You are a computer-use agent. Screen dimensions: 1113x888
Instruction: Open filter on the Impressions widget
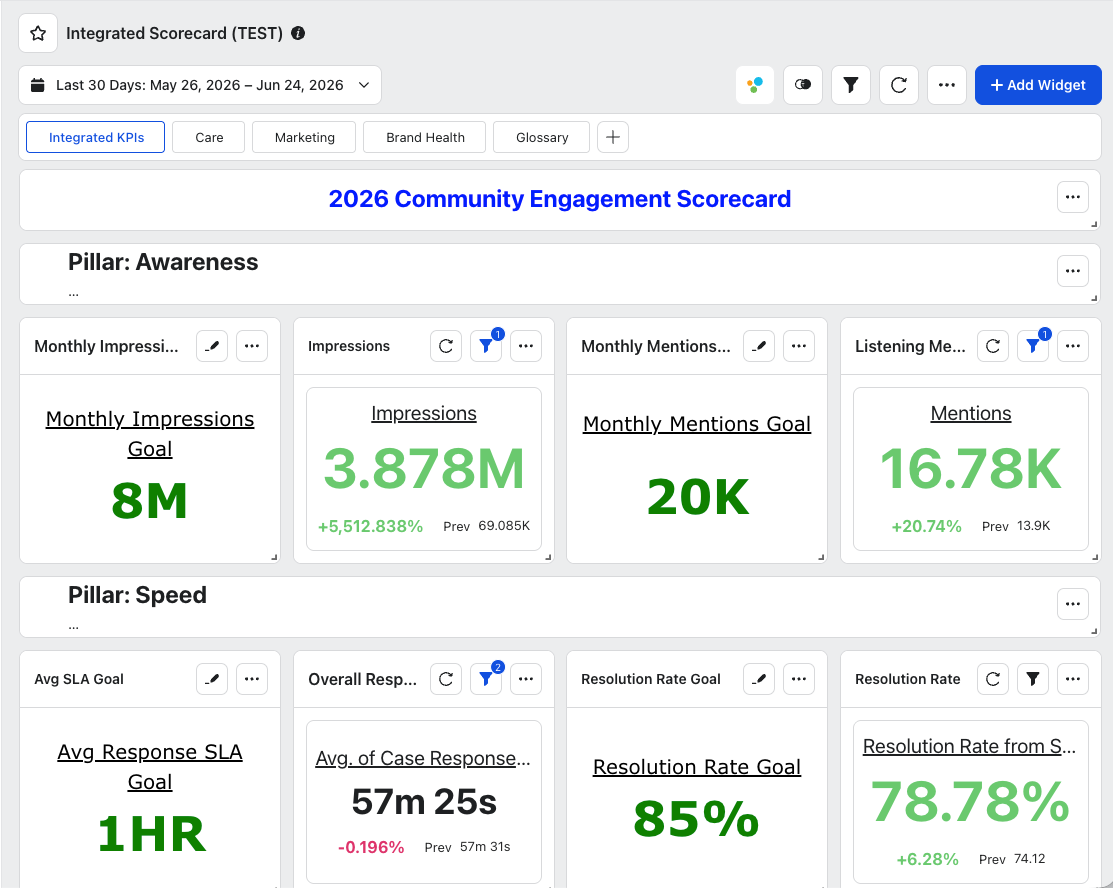486,346
